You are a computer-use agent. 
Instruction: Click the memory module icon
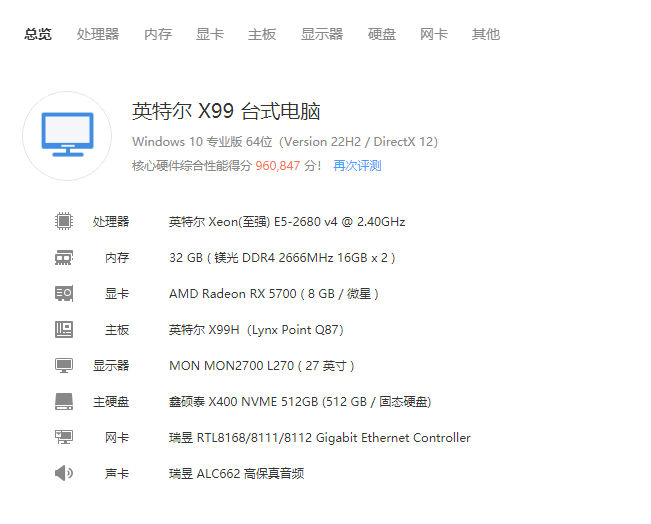pos(64,257)
